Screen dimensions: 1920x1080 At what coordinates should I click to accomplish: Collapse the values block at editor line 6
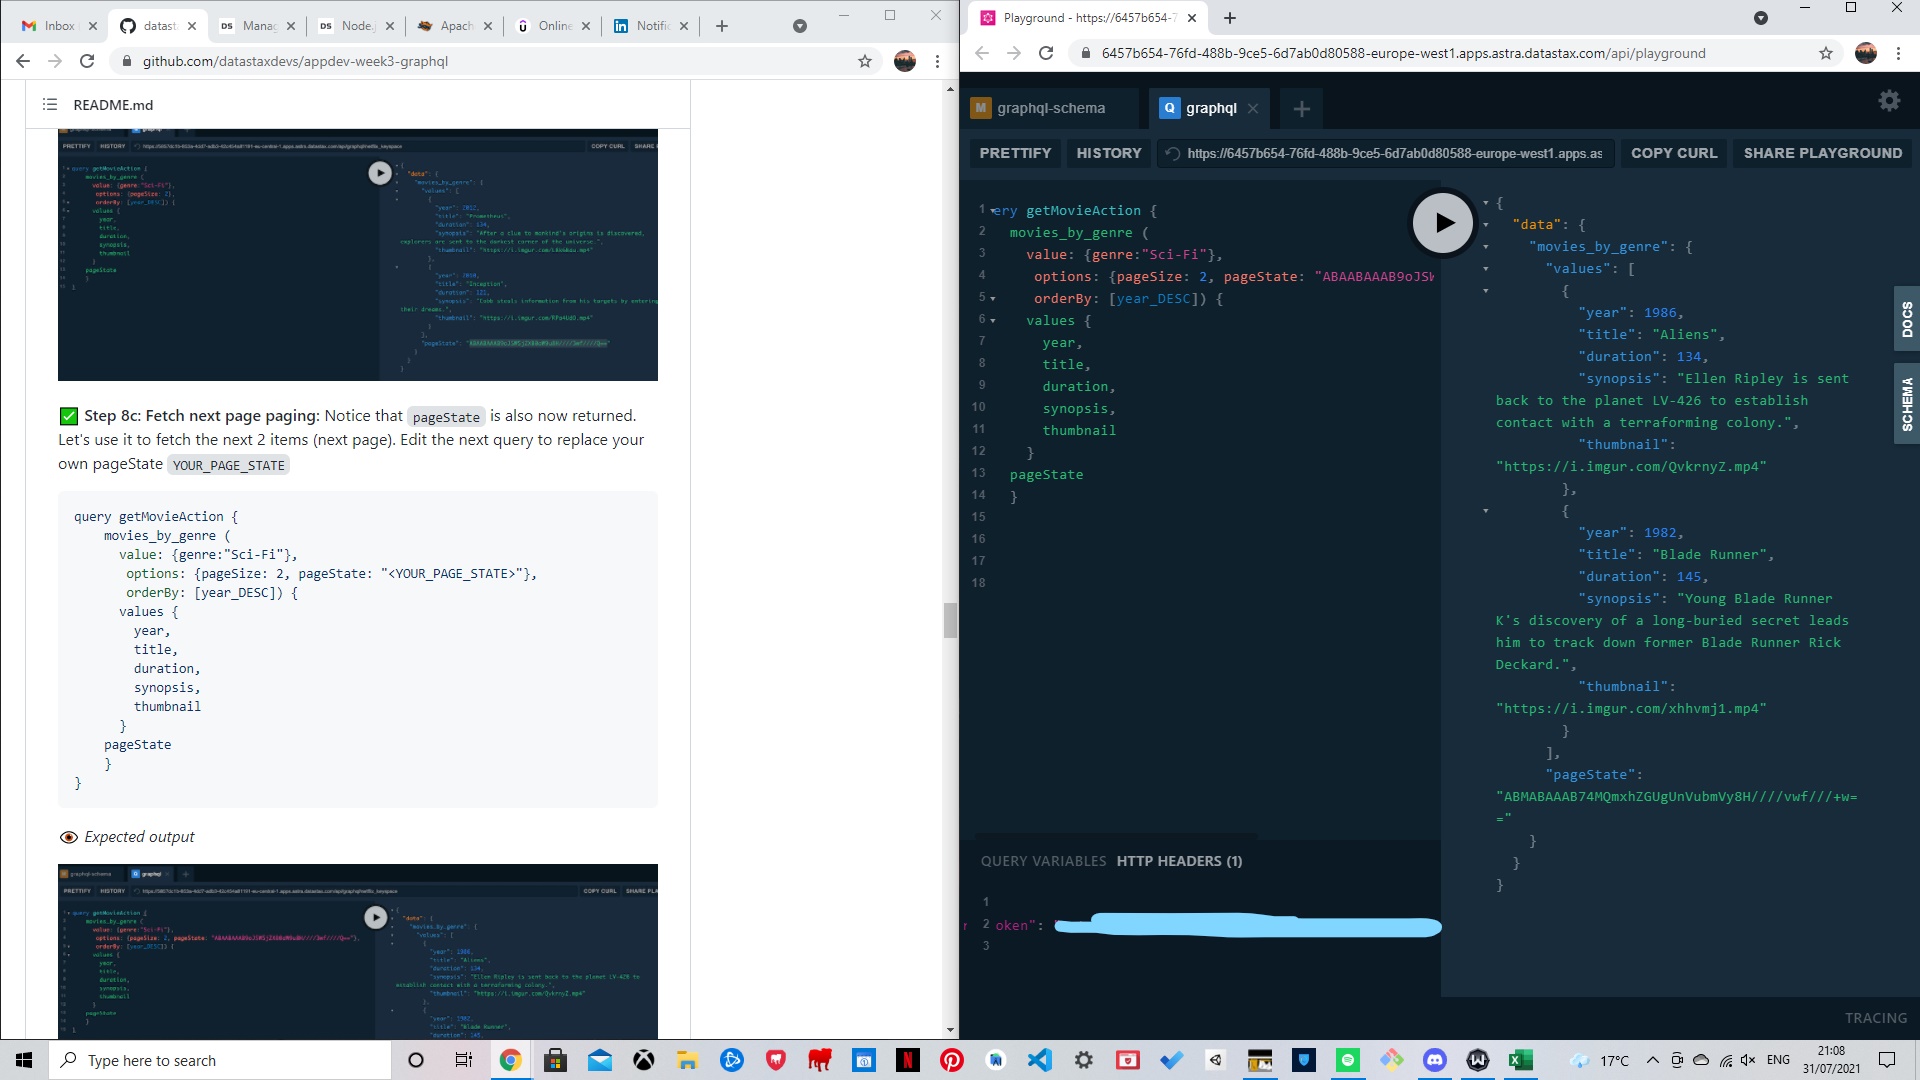[x=991, y=320]
